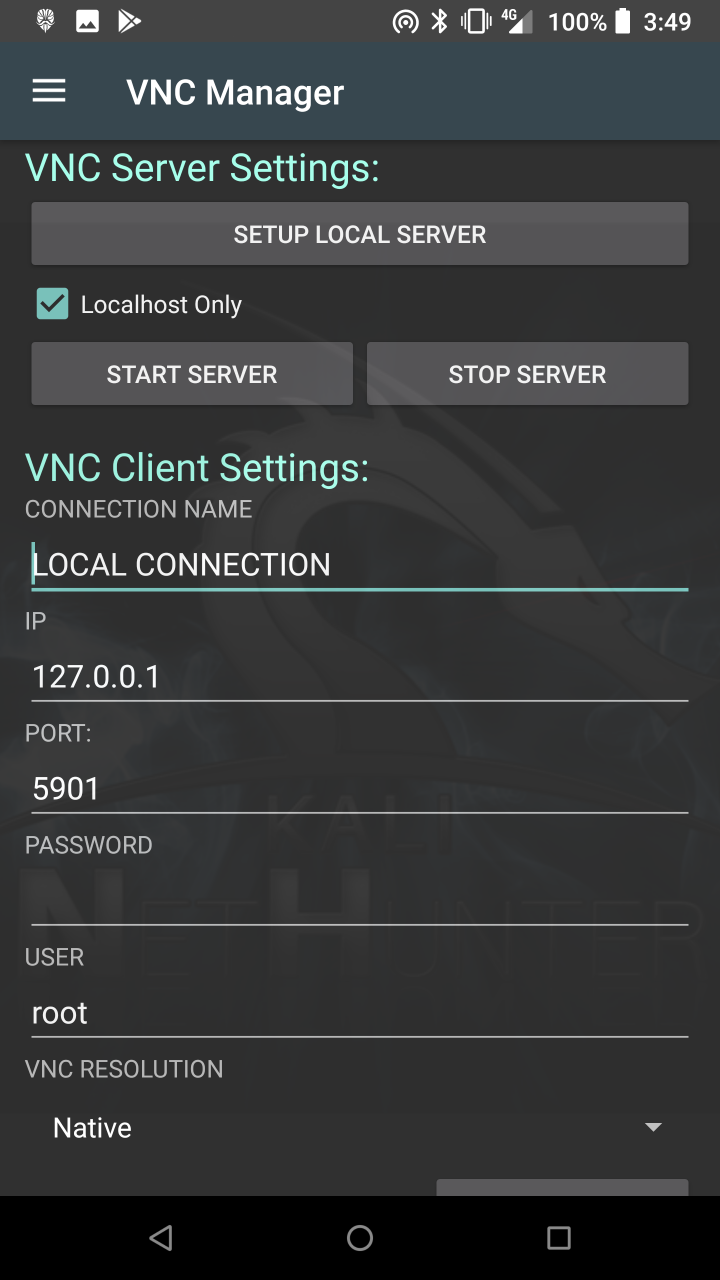Expand the VNC Resolution dropdown arrow
The height and width of the screenshot is (1280, 720).
pos(653,1127)
